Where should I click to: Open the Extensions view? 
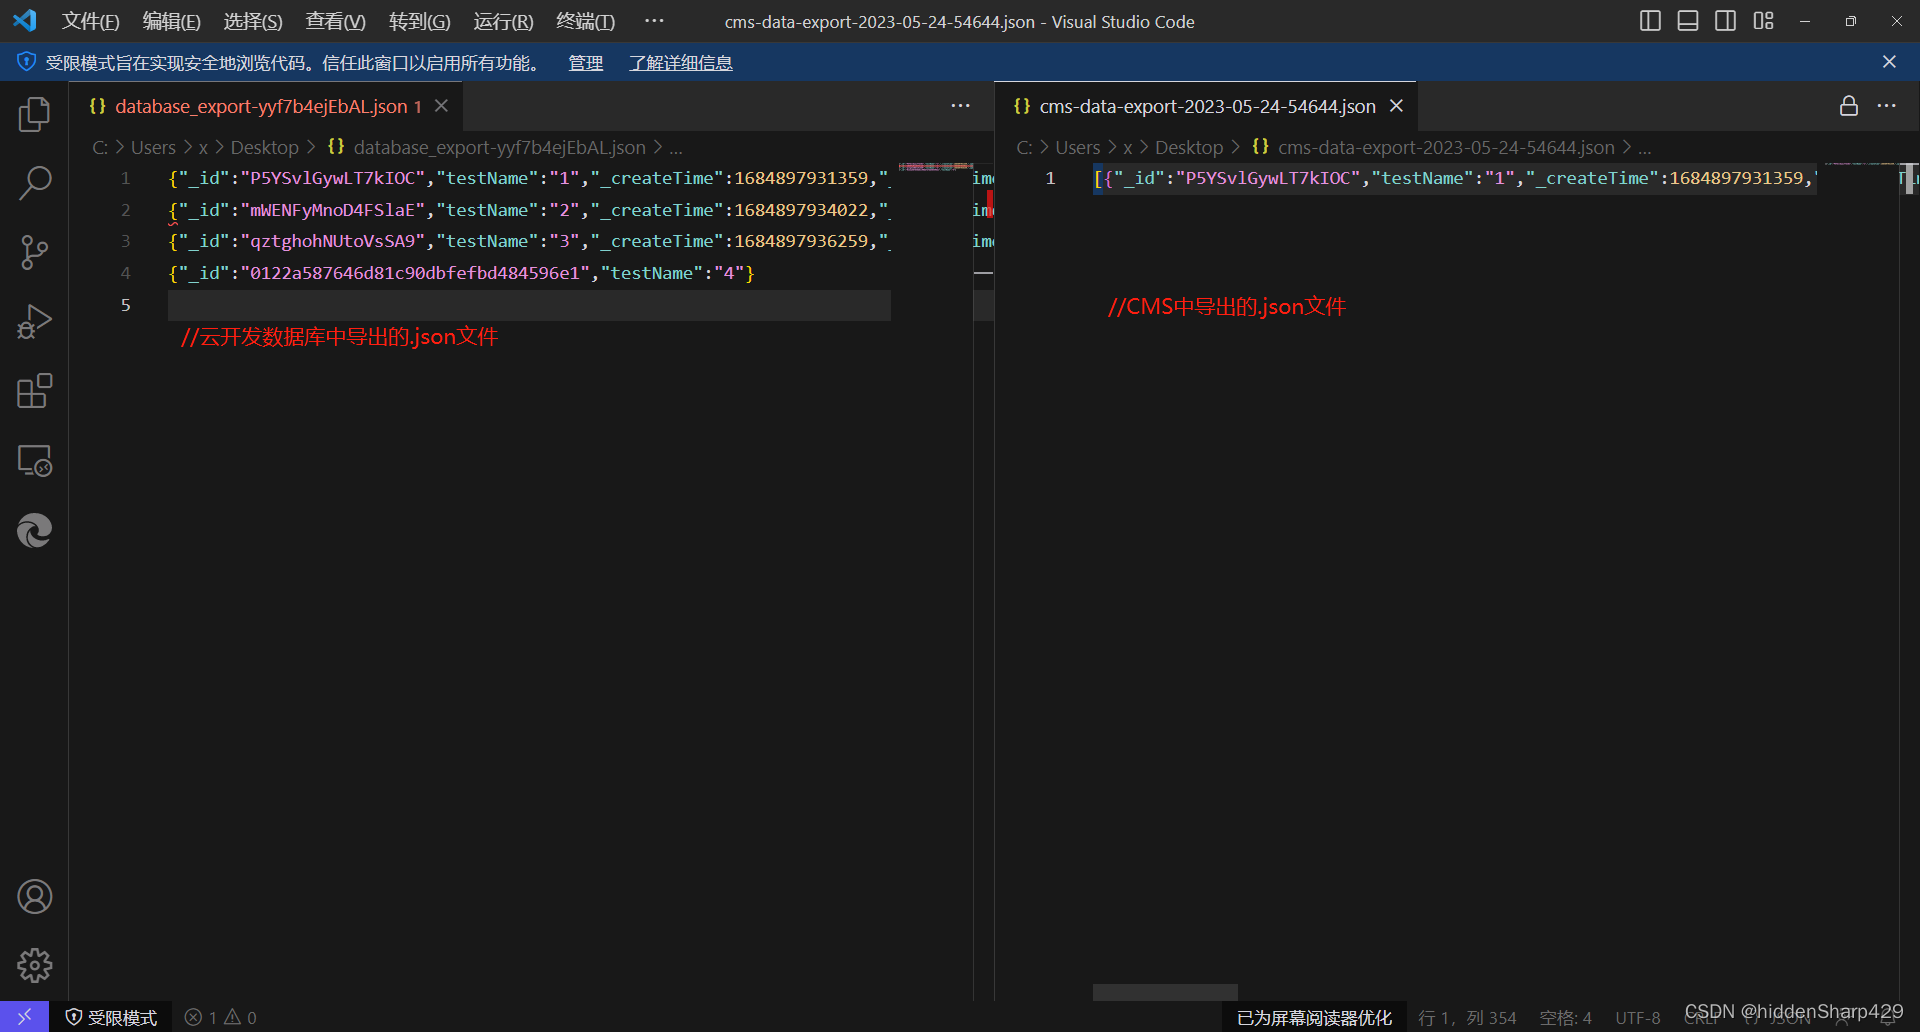pos(34,391)
